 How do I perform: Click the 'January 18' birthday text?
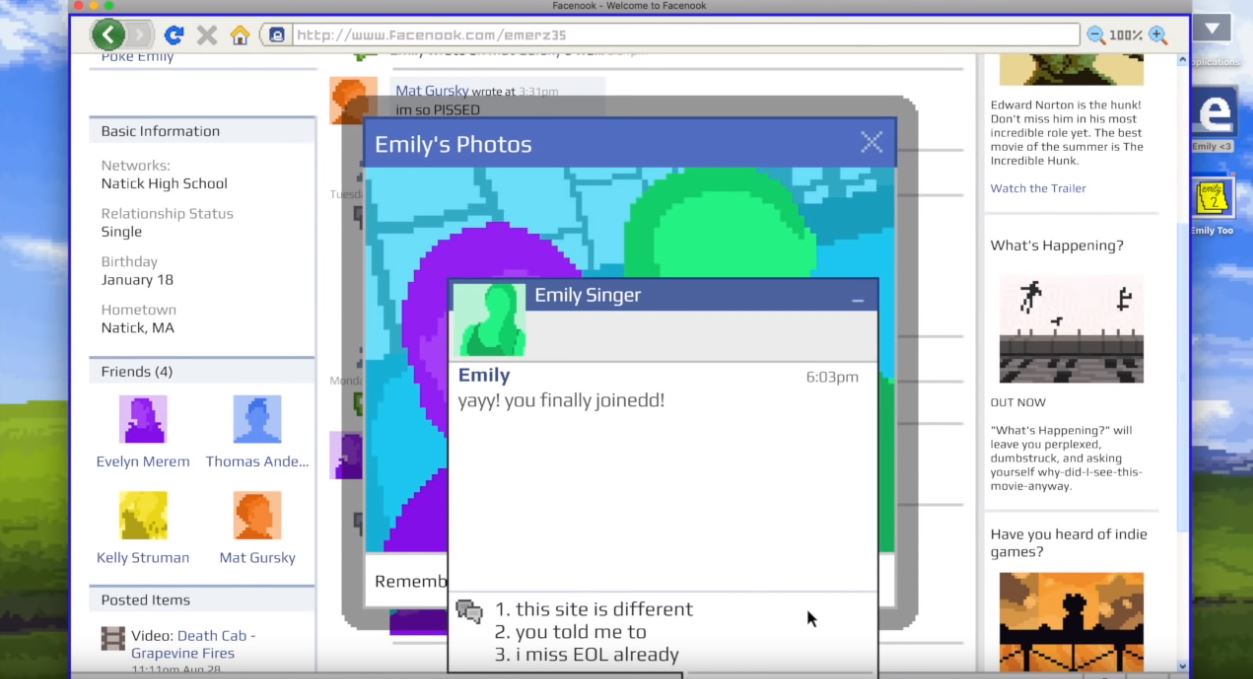137,279
